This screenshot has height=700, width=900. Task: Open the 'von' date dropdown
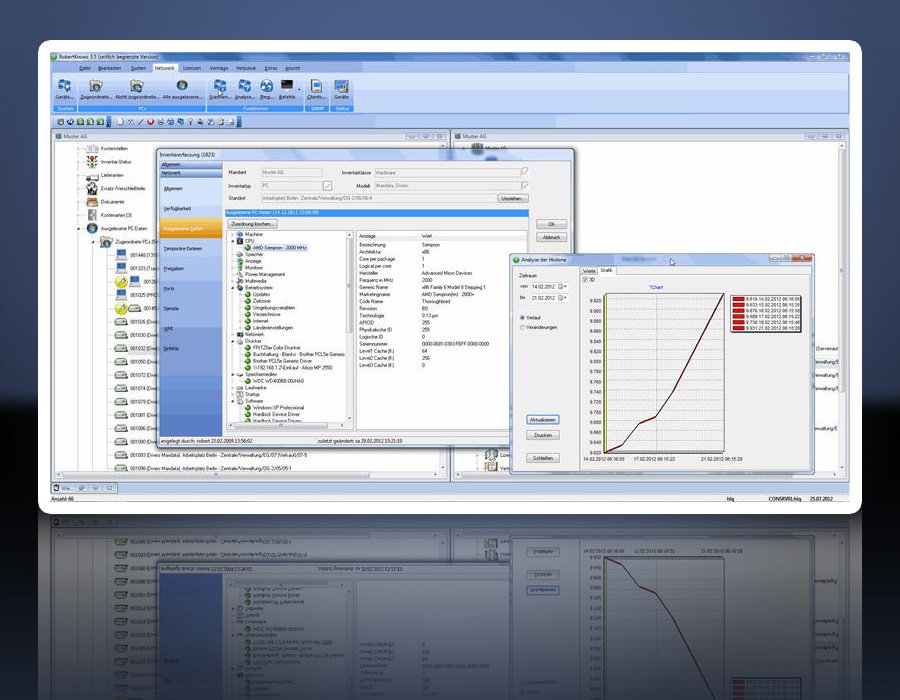(566, 286)
